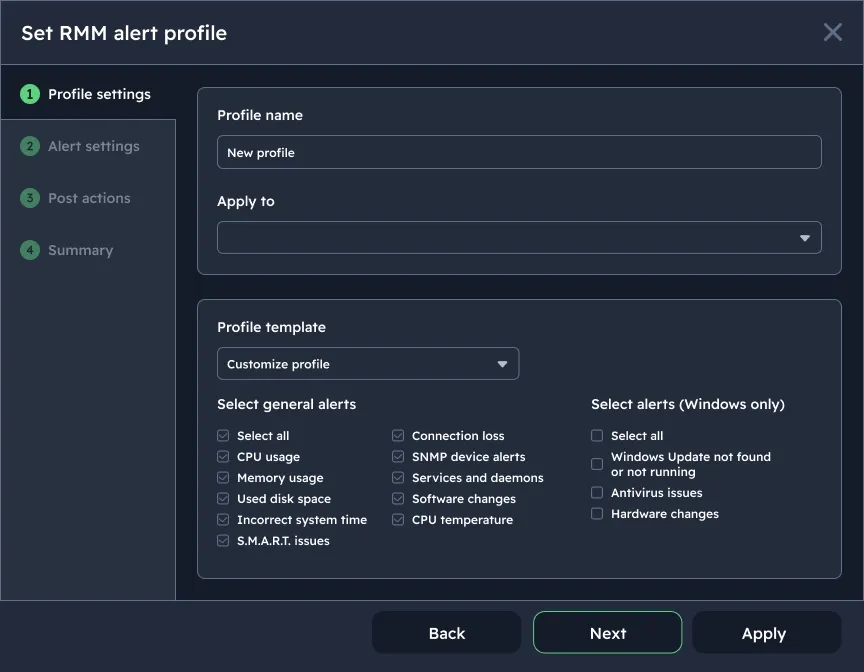Enable the "Incorrect system time" alert
The height and width of the screenshot is (672, 864).
tap(222, 519)
